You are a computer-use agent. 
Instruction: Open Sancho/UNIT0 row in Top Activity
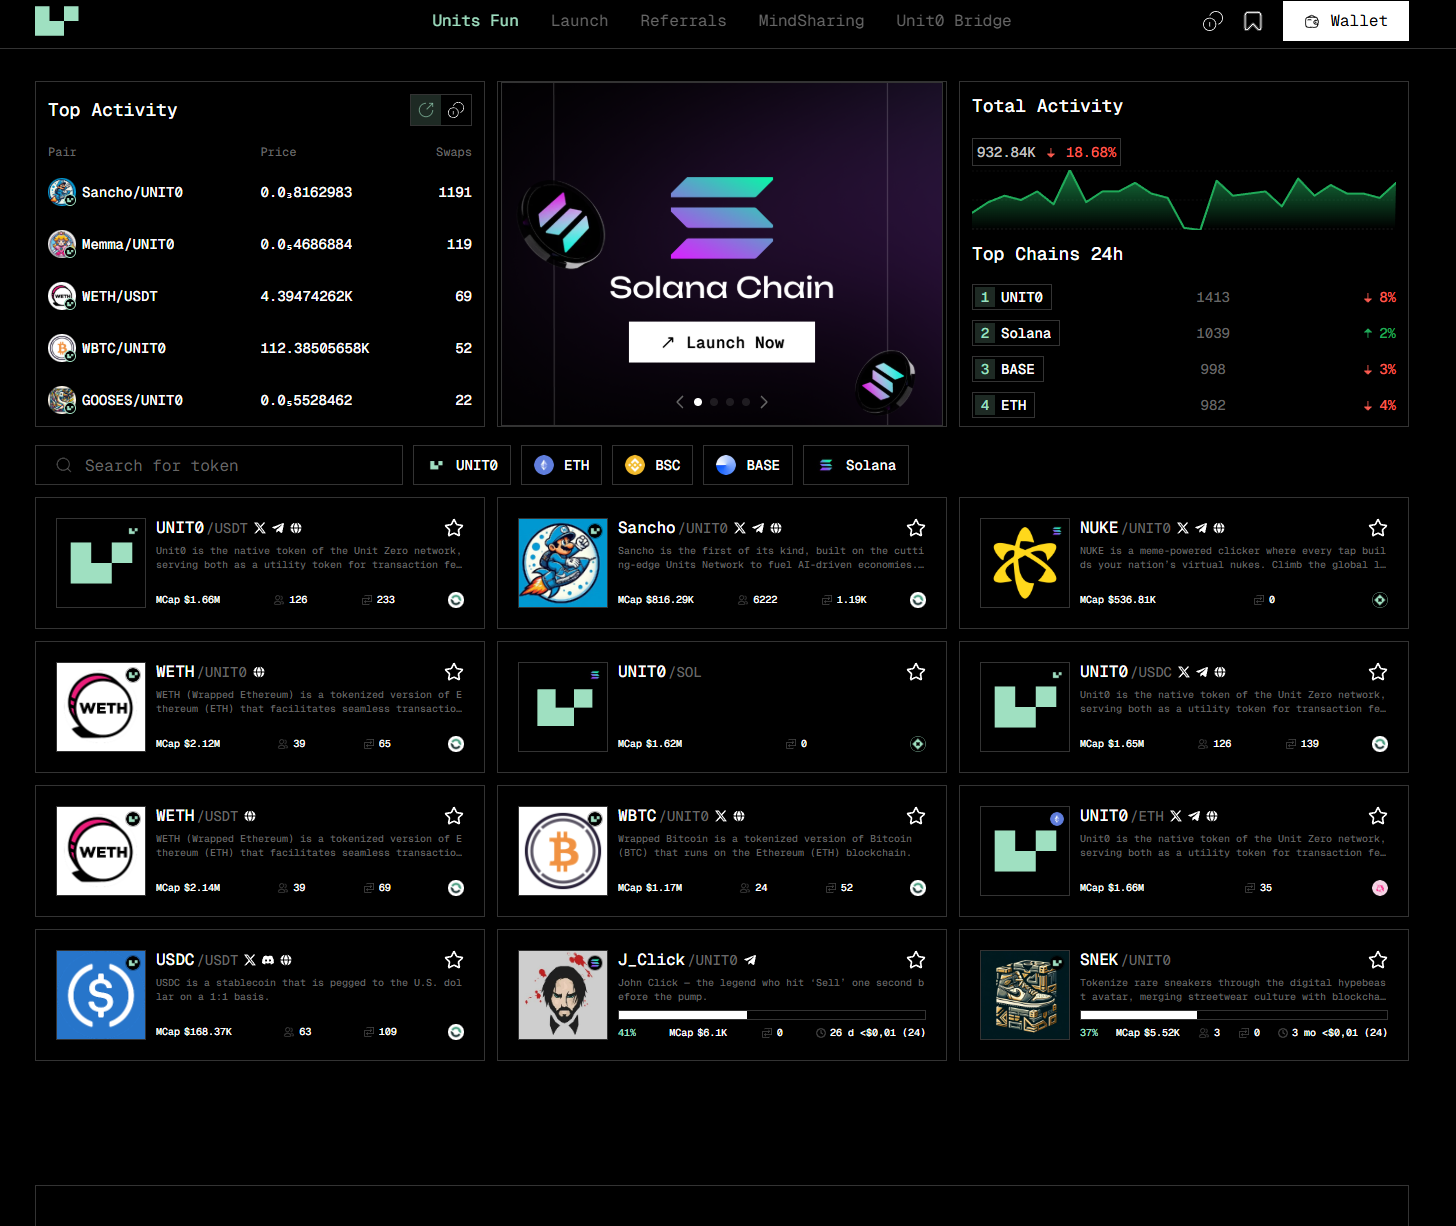click(260, 192)
